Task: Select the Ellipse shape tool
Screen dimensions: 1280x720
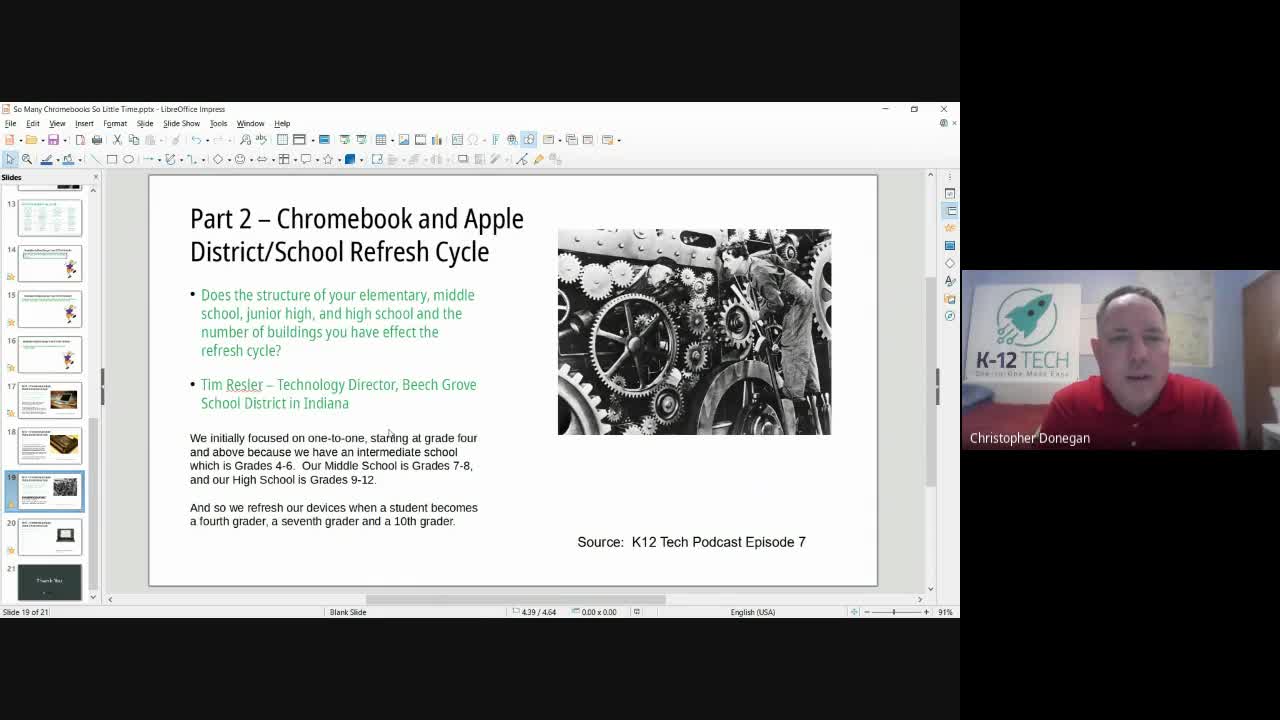Action: pyautogui.click(x=128, y=160)
